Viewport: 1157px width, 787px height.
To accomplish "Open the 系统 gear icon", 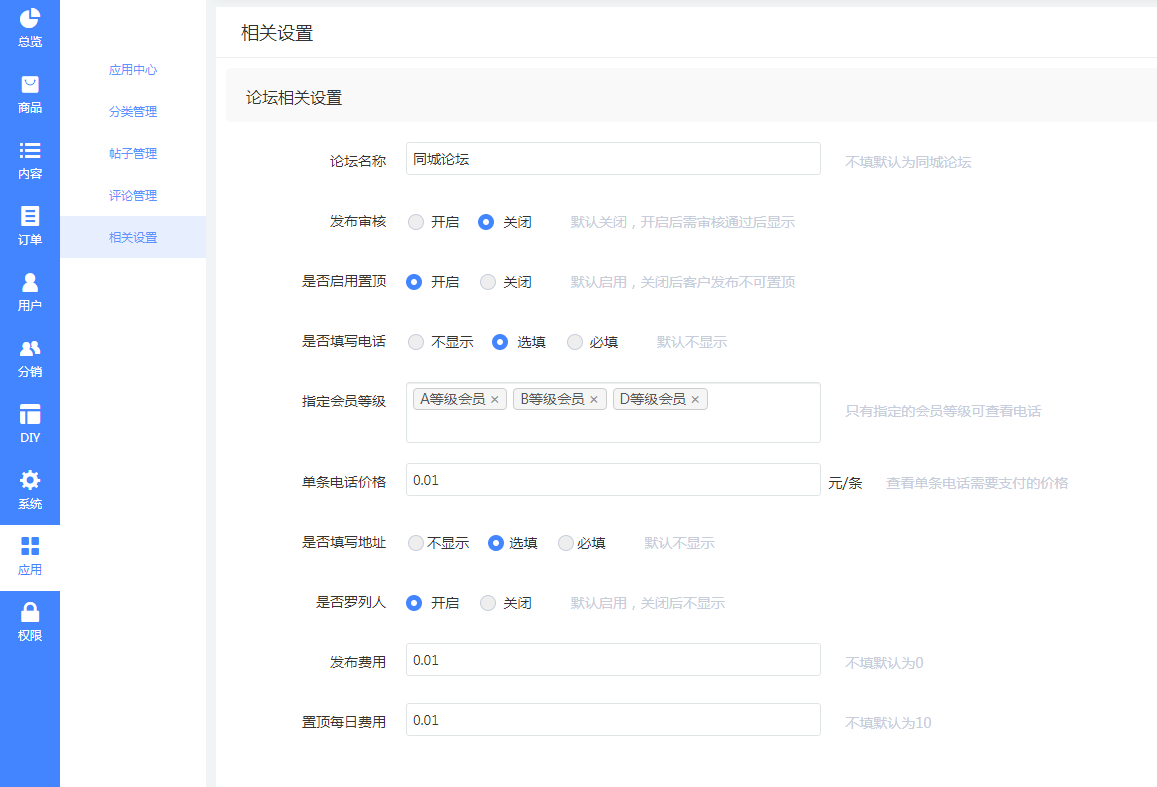I will 30,480.
